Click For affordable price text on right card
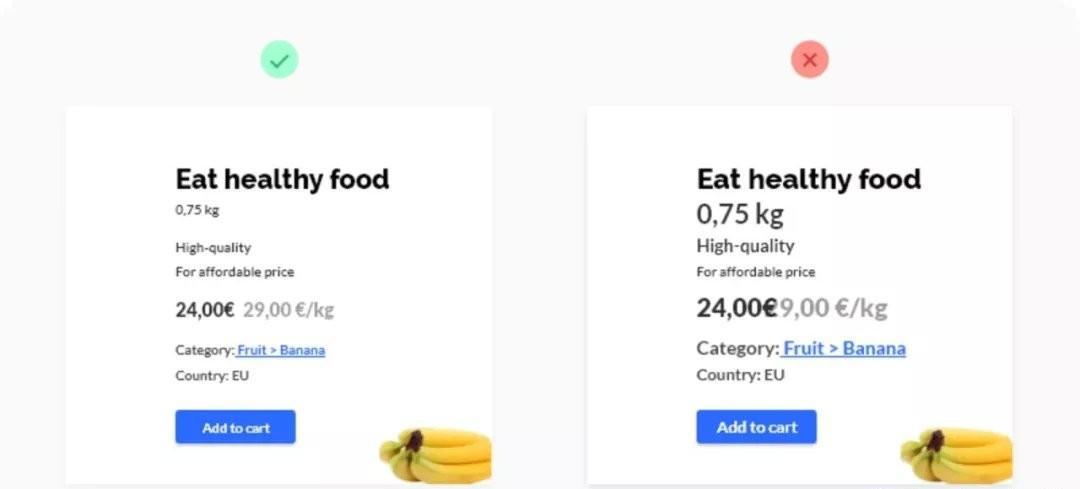 pyautogui.click(x=756, y=272)
